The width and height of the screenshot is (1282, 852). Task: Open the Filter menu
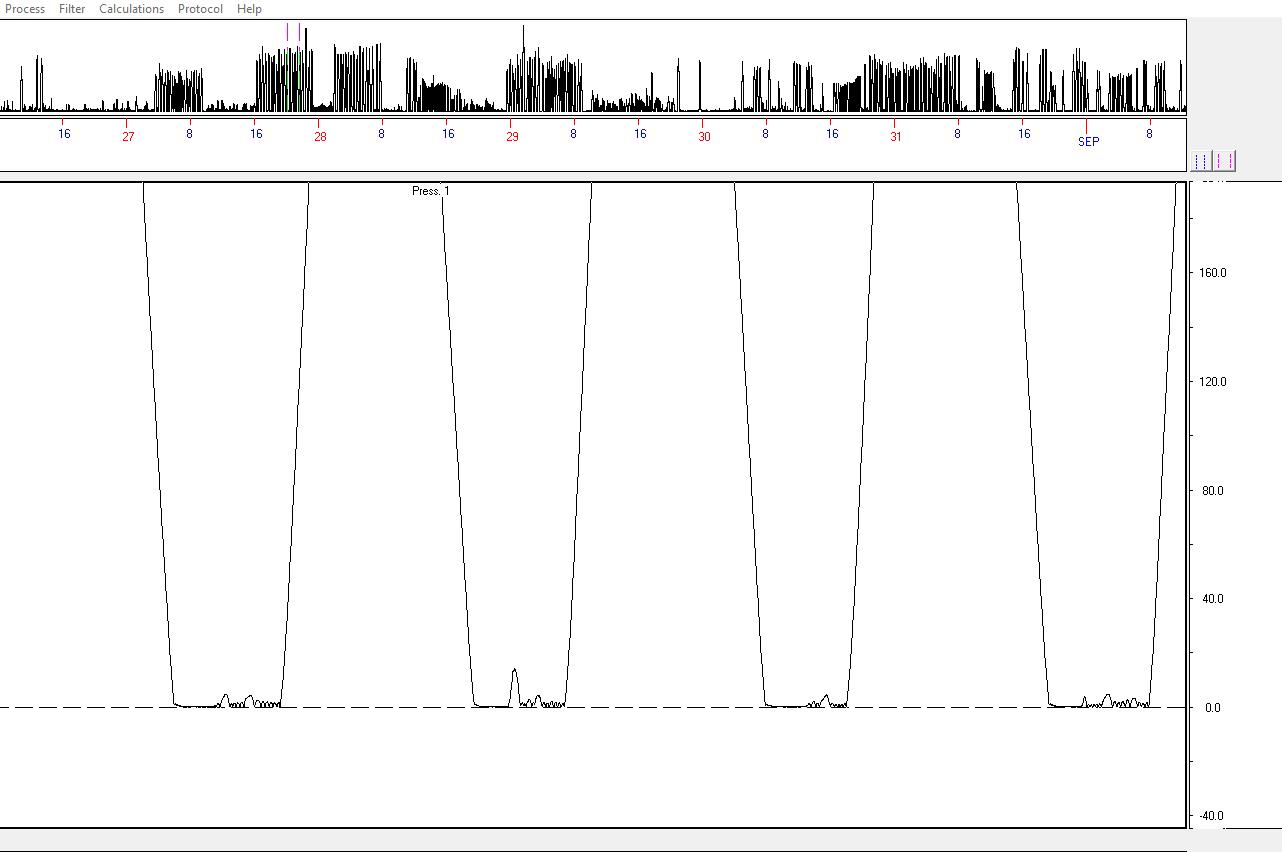pyautogui.click(x=72, y=9)
